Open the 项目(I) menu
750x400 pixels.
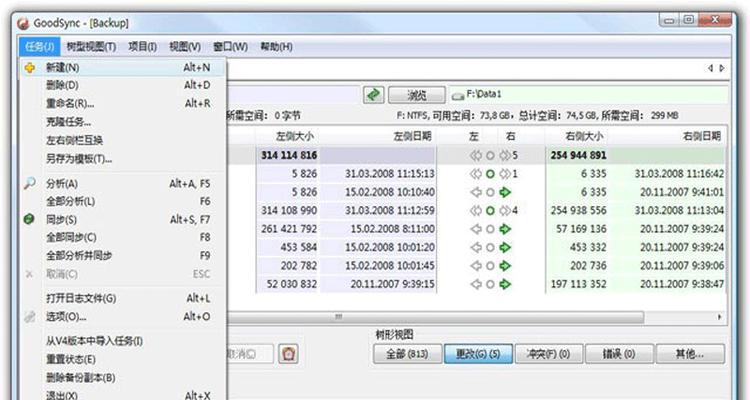tap(143, 46)
